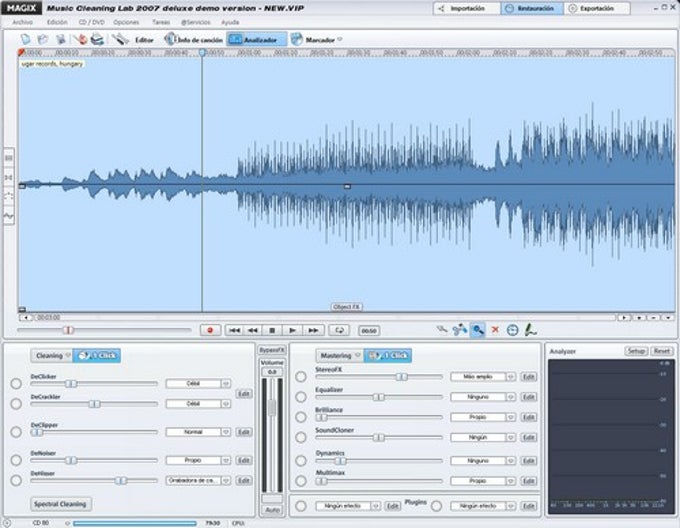Click Edit button for DeClipper
The height and width of the screenshot is (528, 680).
click(x=244, y=432)
